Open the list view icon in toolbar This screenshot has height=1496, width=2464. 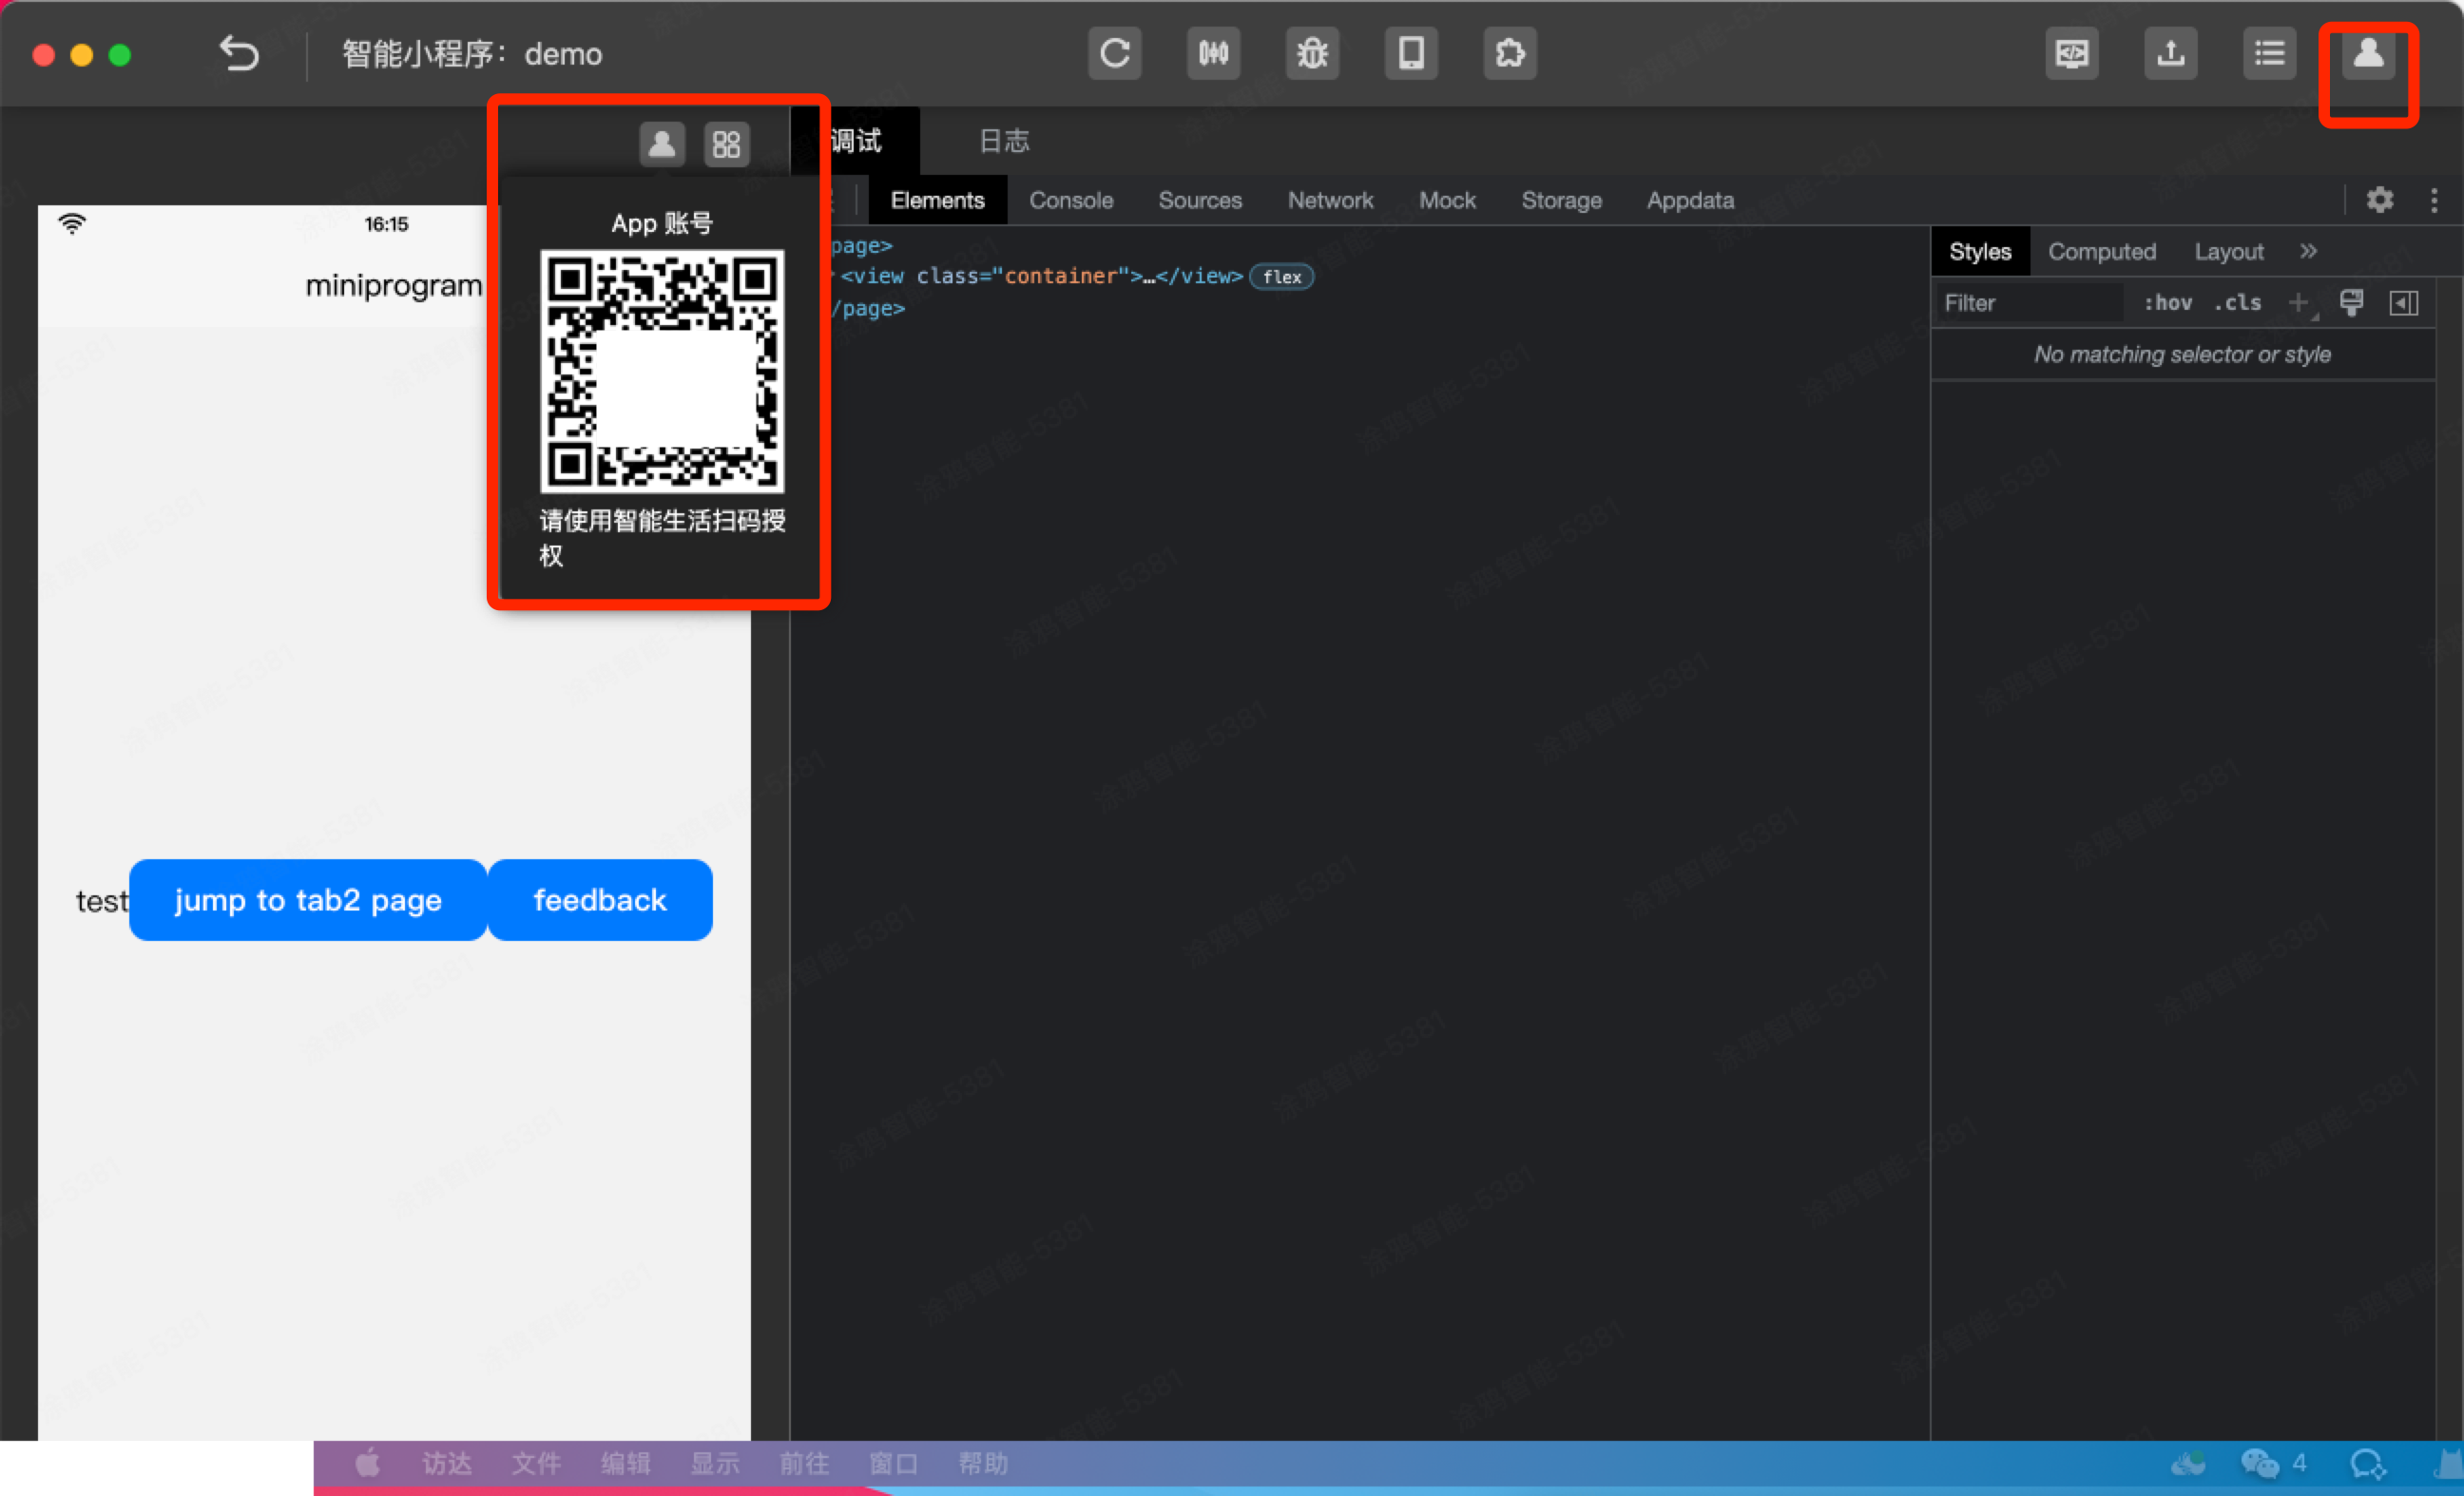tap(2268, 53)
